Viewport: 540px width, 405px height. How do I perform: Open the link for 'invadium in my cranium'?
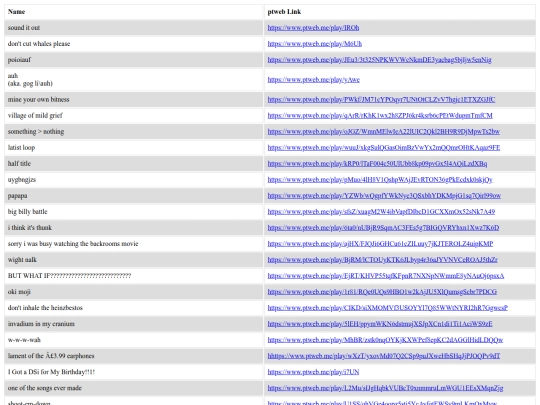coord(380,324)
